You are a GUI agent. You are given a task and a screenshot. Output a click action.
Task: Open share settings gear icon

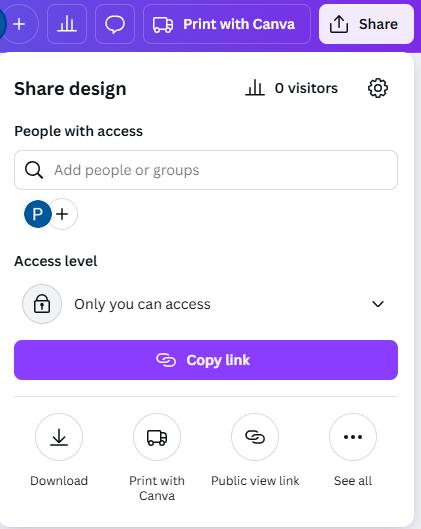[x=377, y=88]
